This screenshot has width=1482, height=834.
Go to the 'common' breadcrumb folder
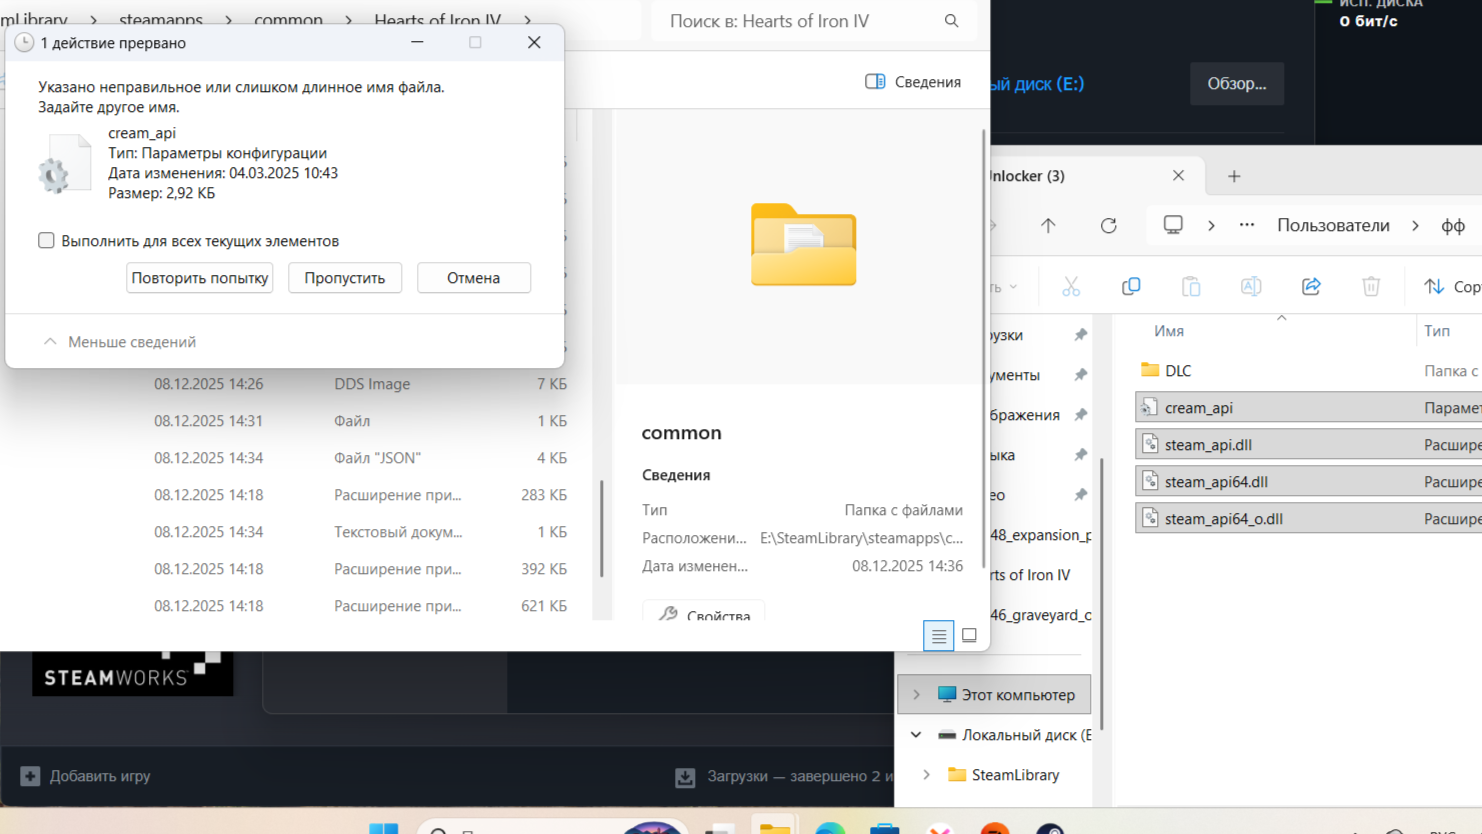(288, 20)
